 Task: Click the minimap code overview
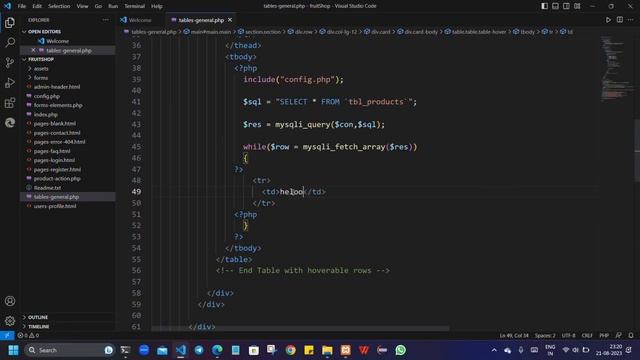pos(616,69)
